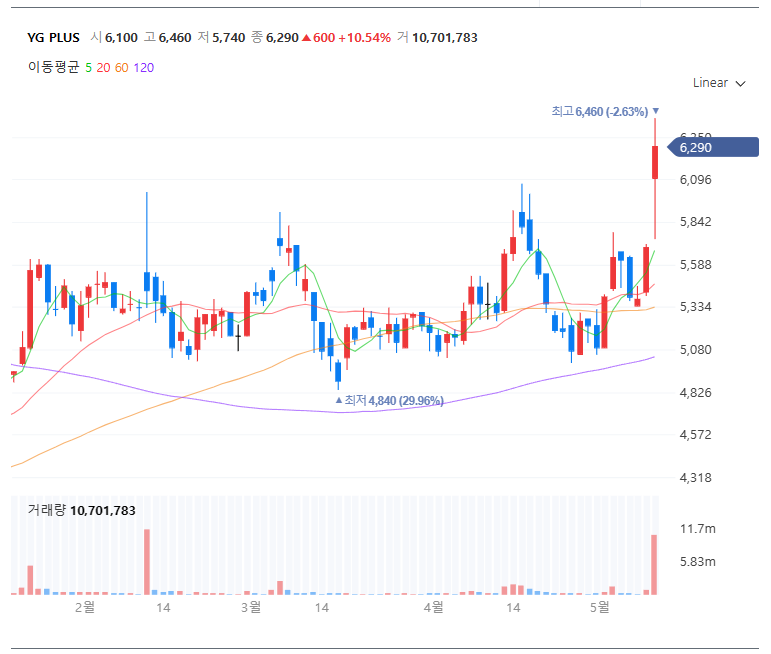This screenshot has height=654, width=771.
Task: Click the current price tag 6,290
Action: tap(713, 148)
